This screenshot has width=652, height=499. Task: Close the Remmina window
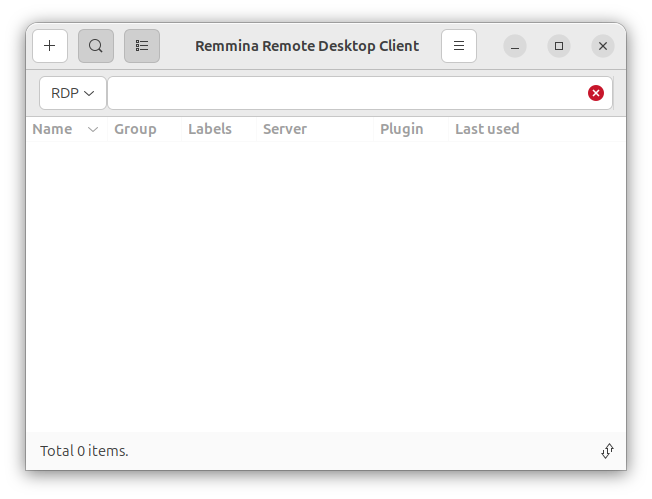click(603, 46)
